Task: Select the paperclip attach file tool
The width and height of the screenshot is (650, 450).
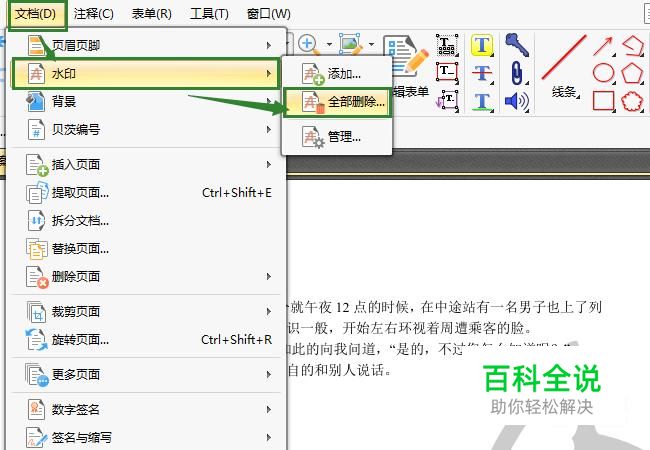Action: click(517, 73)
